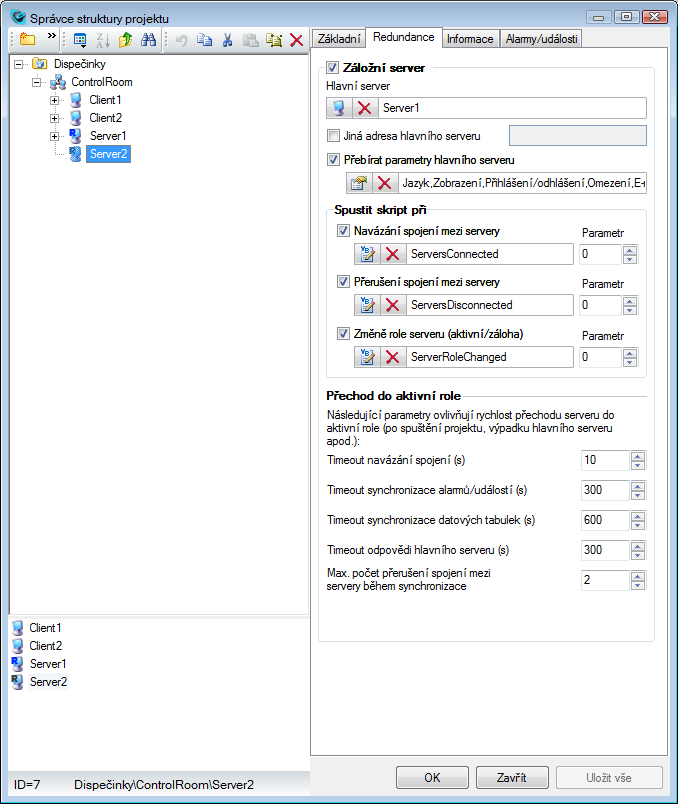Increase Timeout odpovědi hlavního serveru value
The width and height of the screenshot is (678, 804).
click(x=637, y=546)
